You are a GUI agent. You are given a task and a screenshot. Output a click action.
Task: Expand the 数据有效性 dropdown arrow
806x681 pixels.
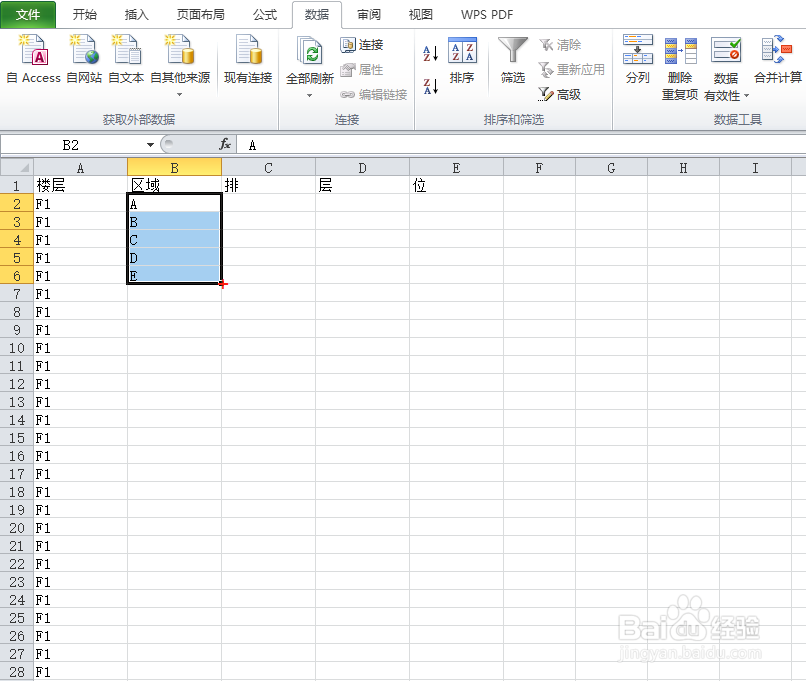pos(746,96)
